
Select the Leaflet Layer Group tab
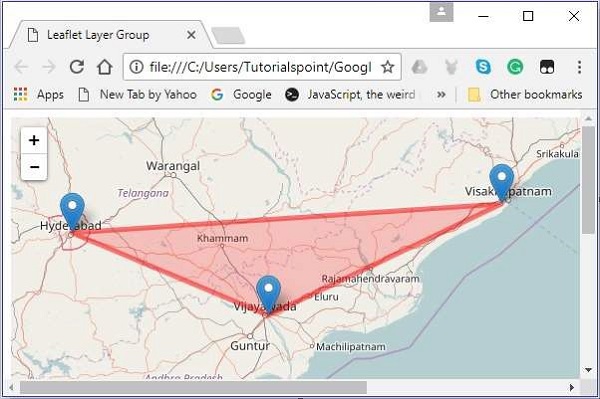(x=111, y=35)
